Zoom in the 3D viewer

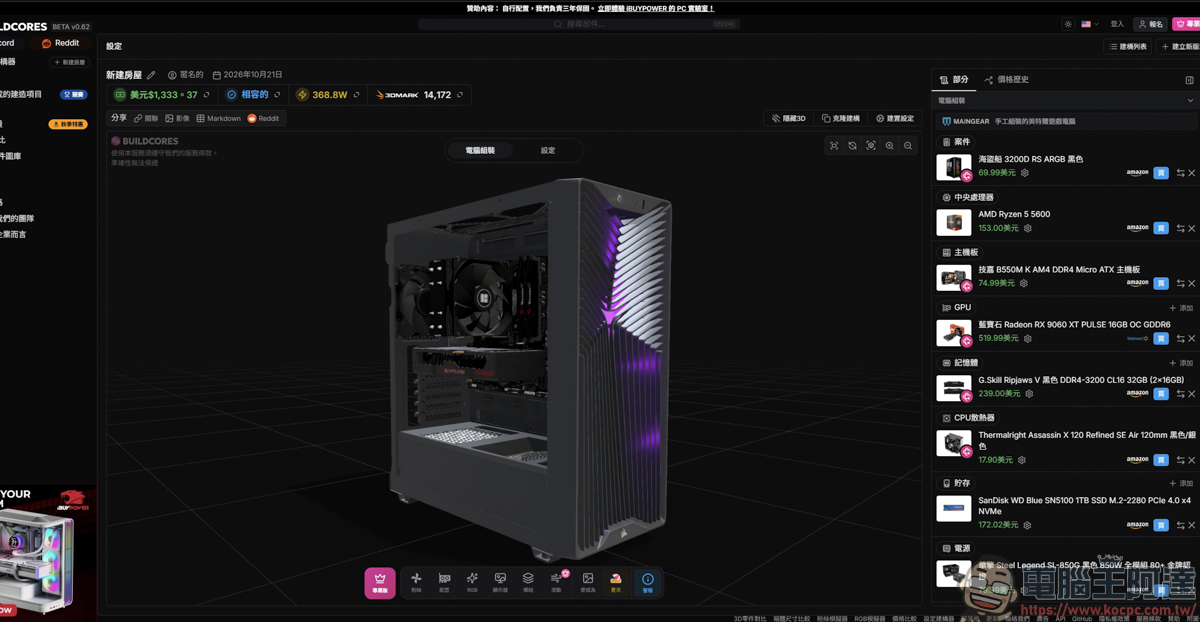click(x=889, y=146)
